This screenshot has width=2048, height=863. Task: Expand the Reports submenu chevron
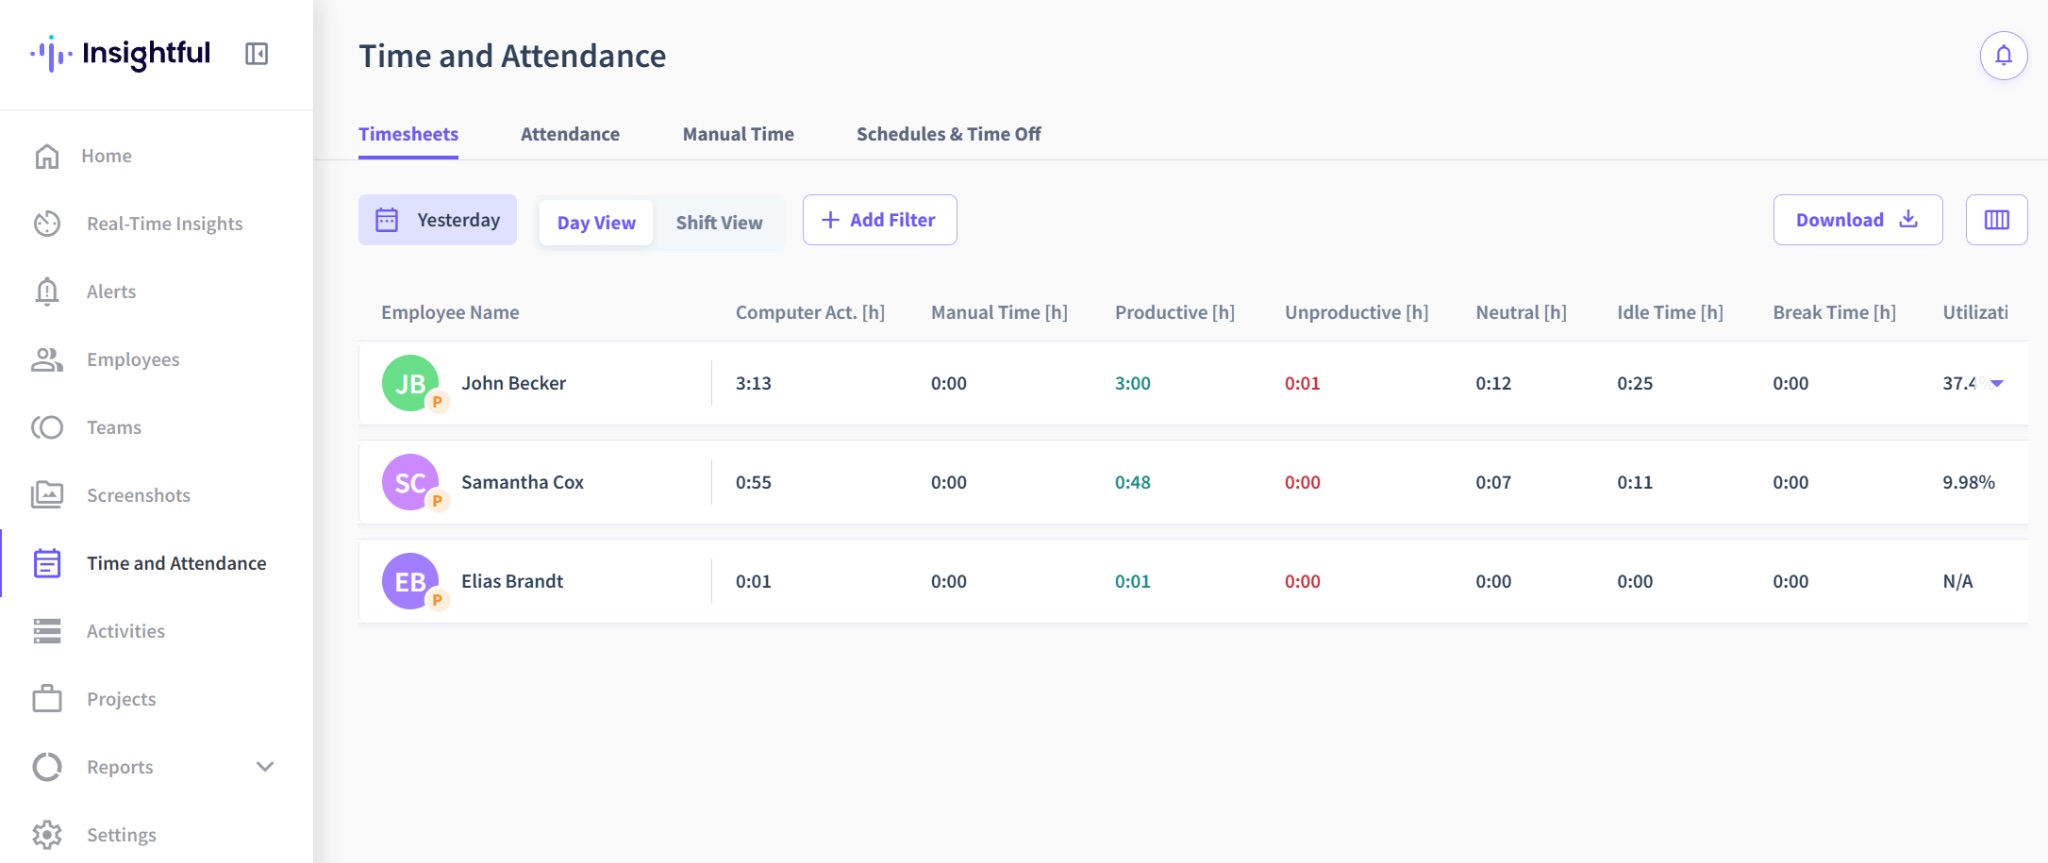[x=265, y=767]
